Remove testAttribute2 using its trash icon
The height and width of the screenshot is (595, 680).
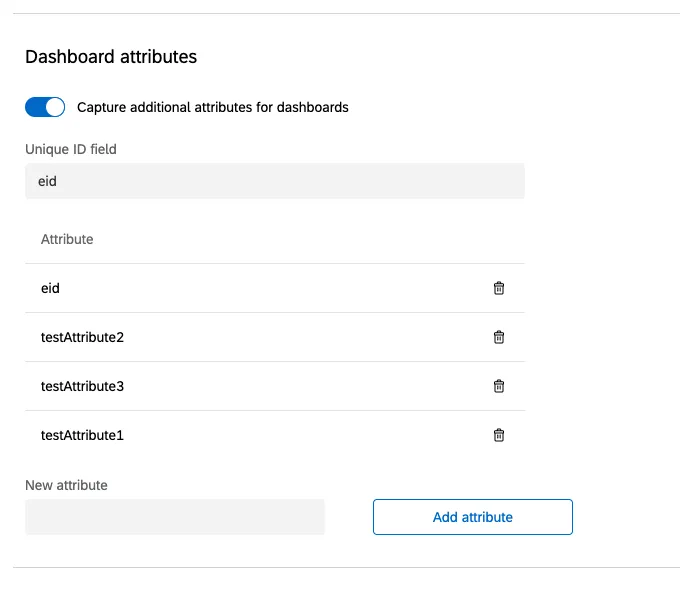click(x=499, y=337)
